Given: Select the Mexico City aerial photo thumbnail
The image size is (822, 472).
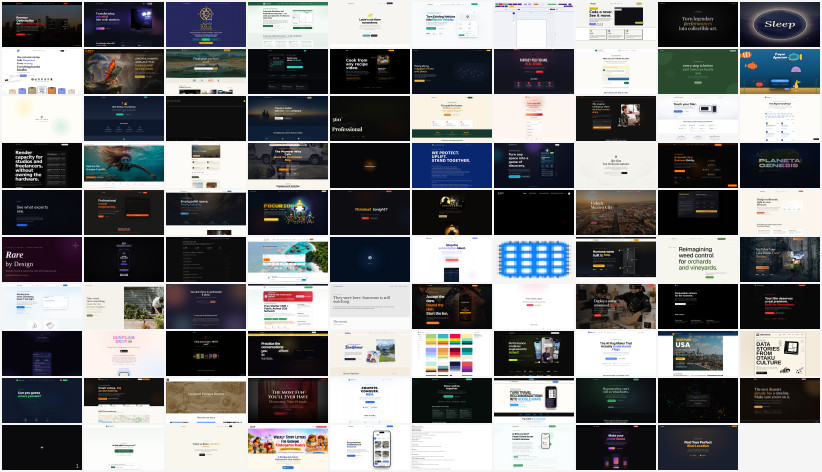Looking at the screenshot, I should pyautogui.click(x=616, y=212).
